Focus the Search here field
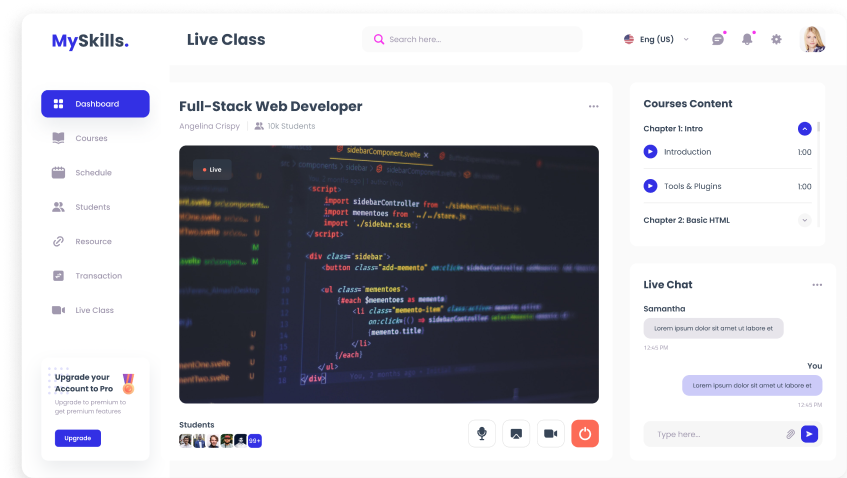This screenshot has width=847, height=478. 472,39
